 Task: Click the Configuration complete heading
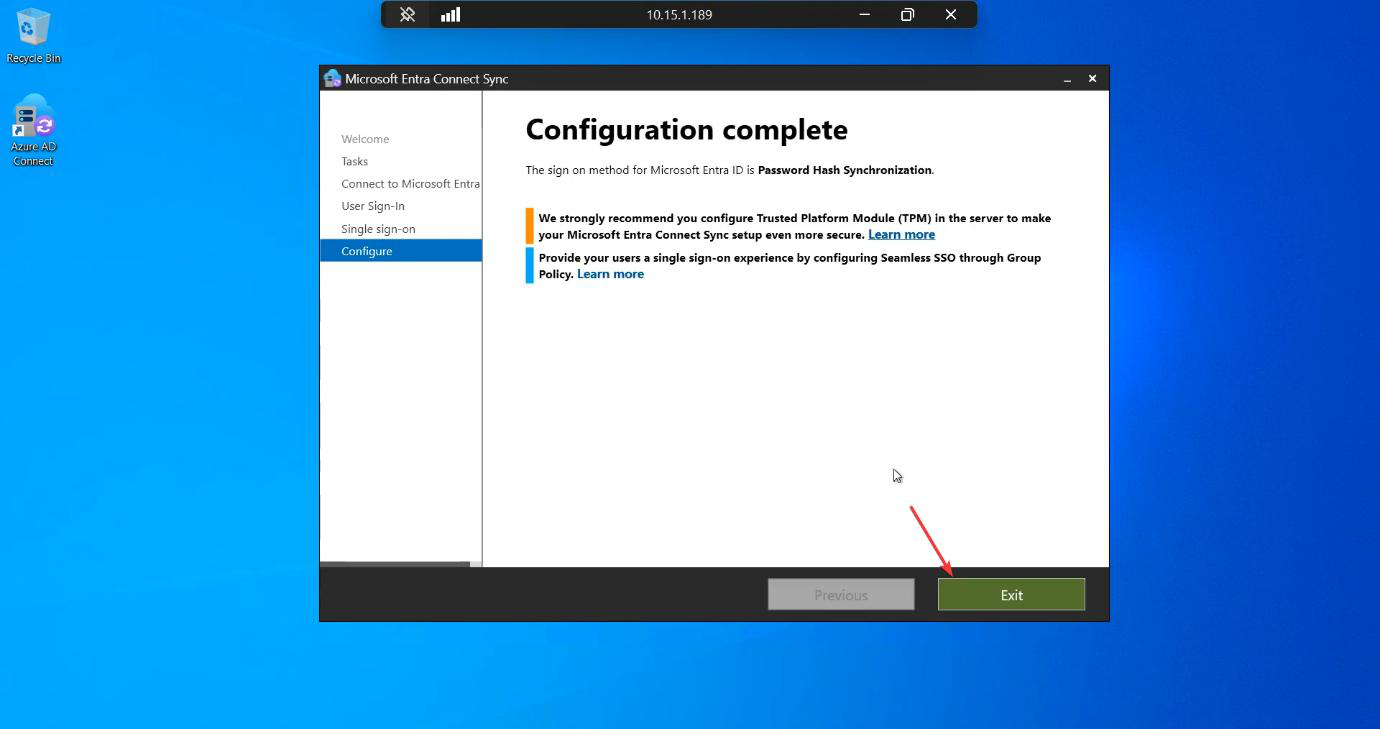pos(686,130)
